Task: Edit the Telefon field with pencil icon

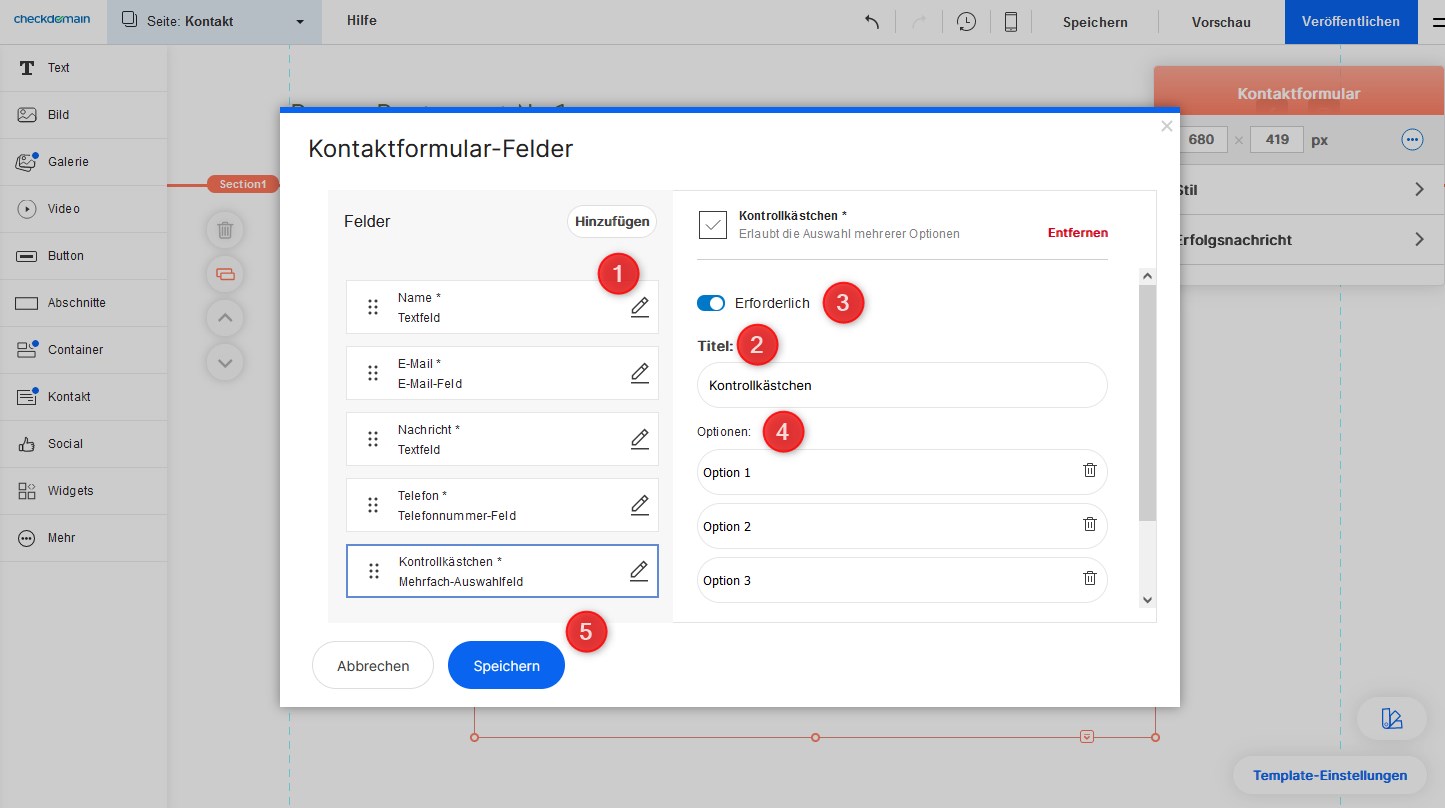Action: tap(639, 505)
